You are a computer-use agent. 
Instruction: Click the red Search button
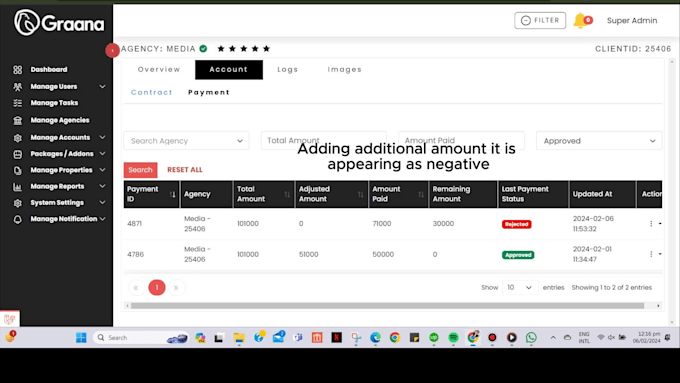point(140,170)
